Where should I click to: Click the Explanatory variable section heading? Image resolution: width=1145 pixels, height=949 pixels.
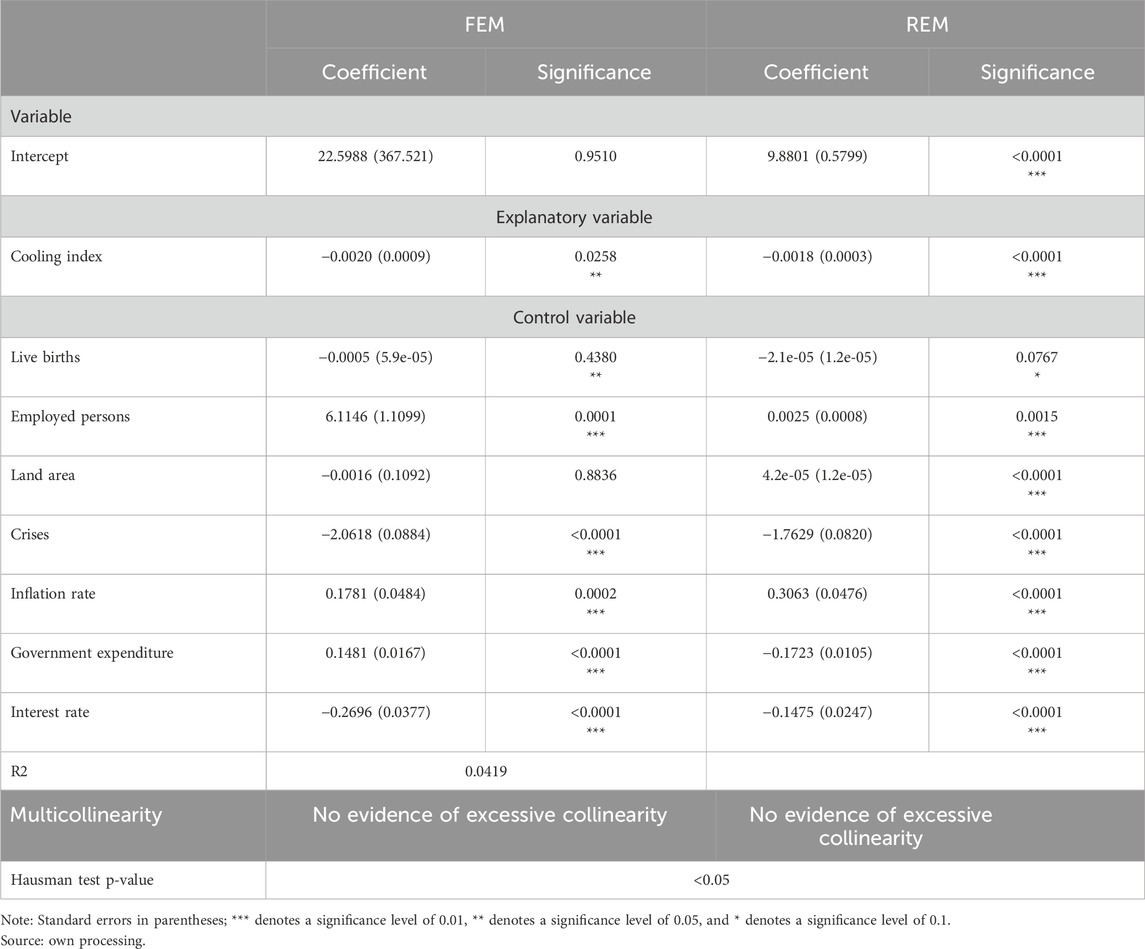point(574,218)
